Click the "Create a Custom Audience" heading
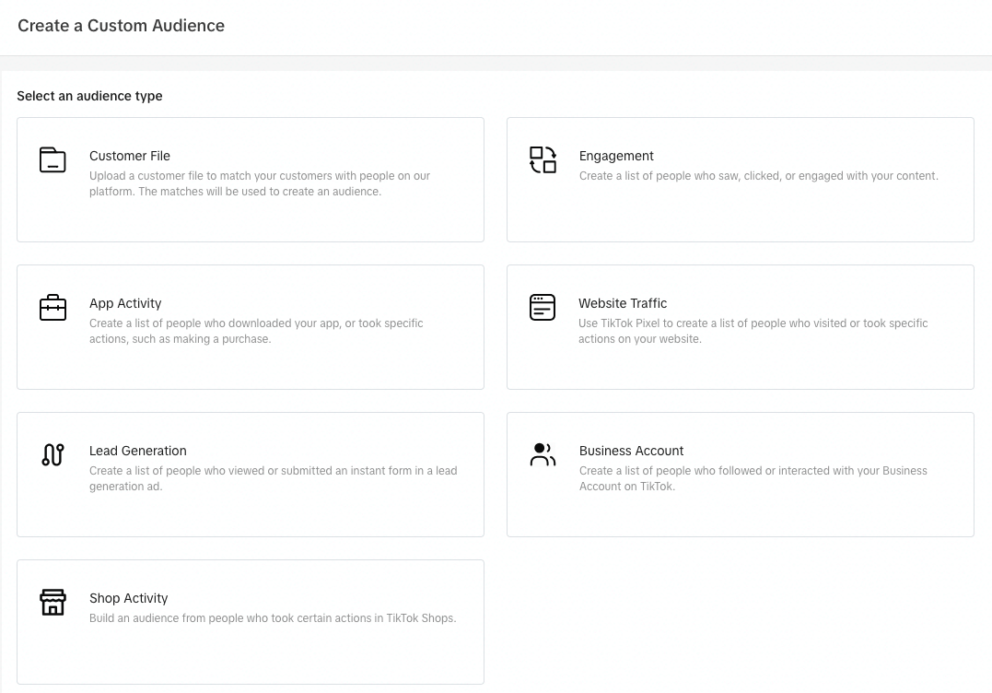 click(121, 26)
